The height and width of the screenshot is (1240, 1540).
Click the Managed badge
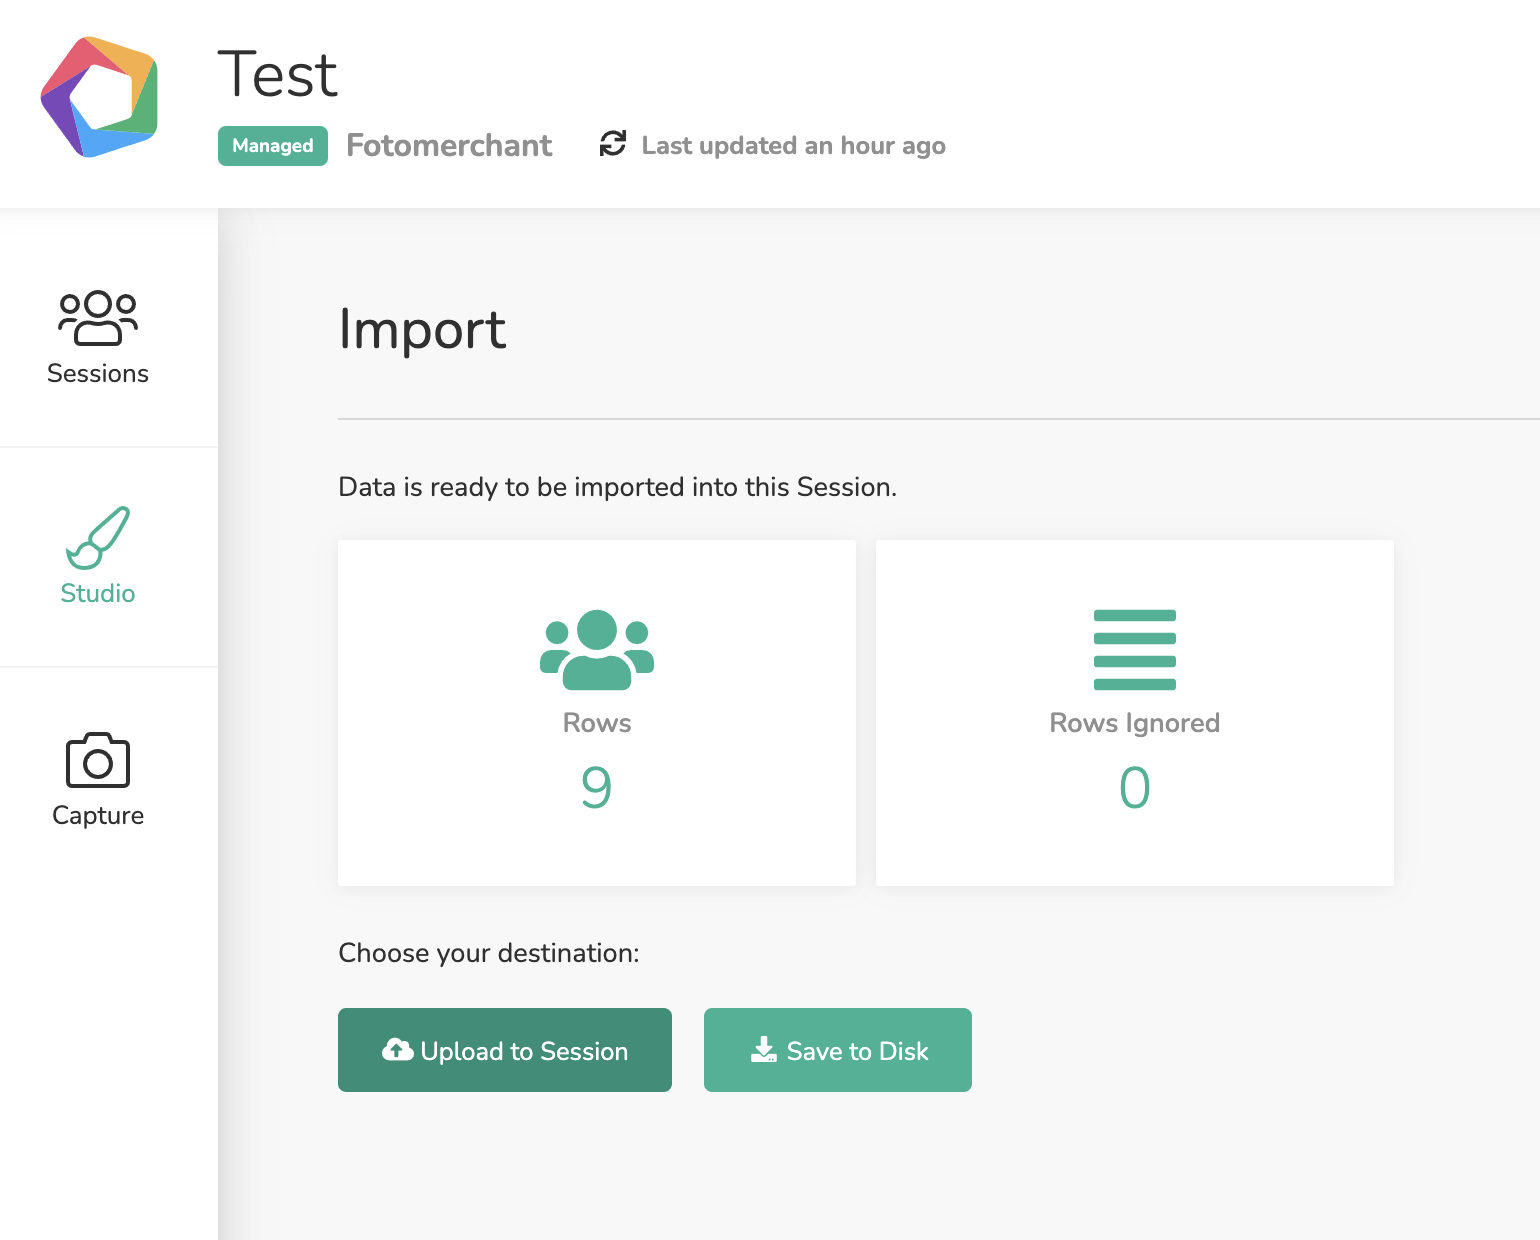[273, 146]
